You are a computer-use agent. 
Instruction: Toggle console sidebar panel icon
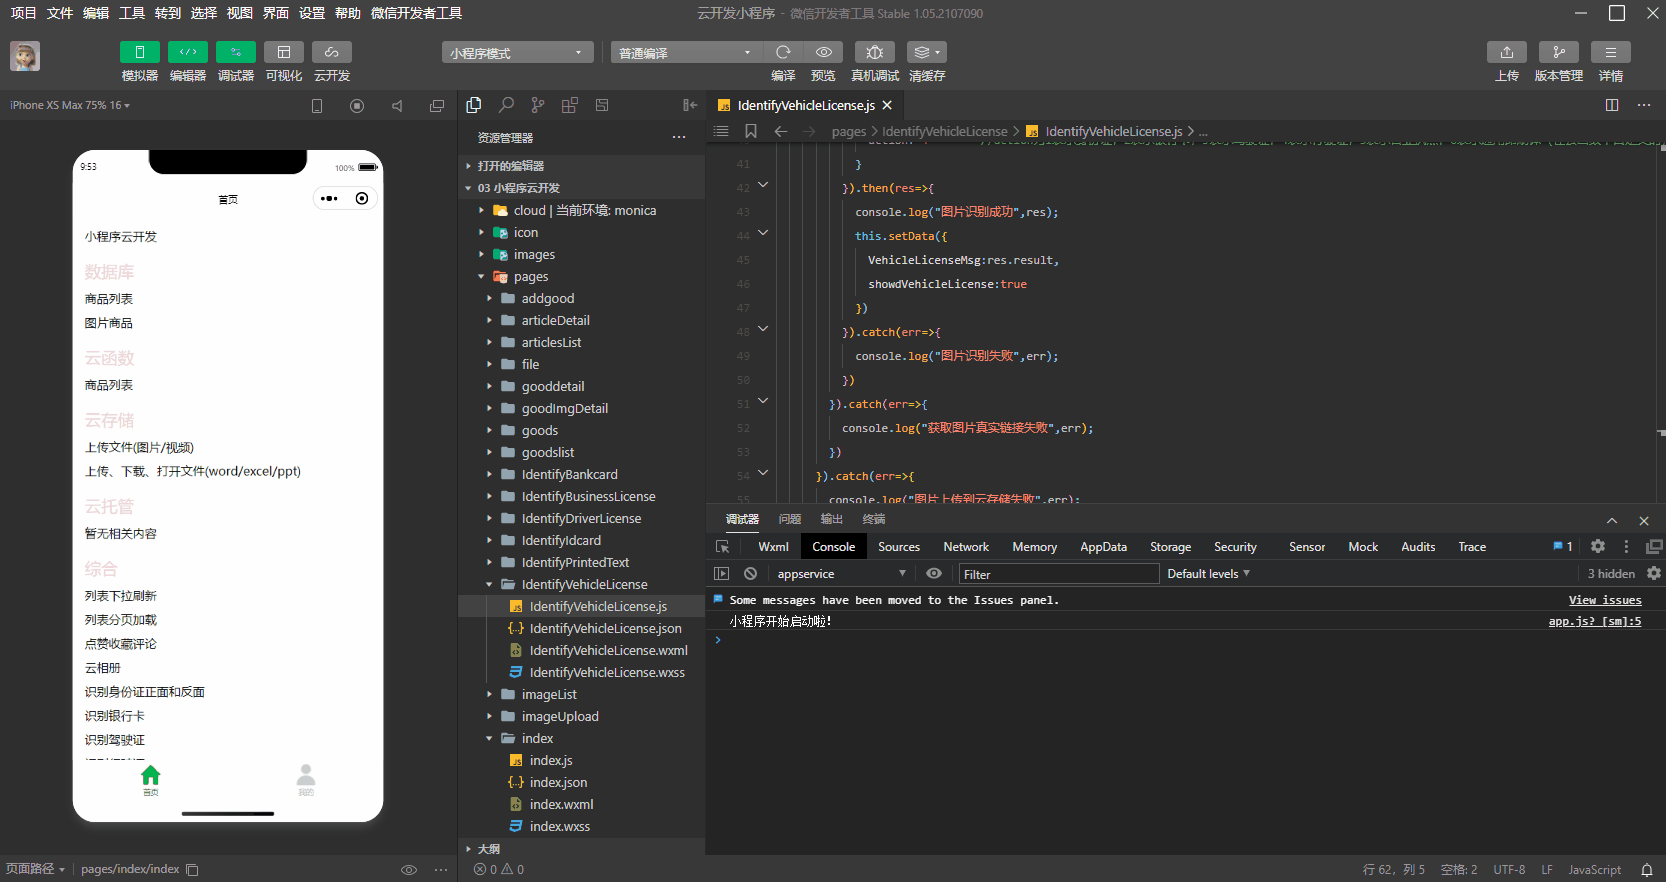[721, 574]
